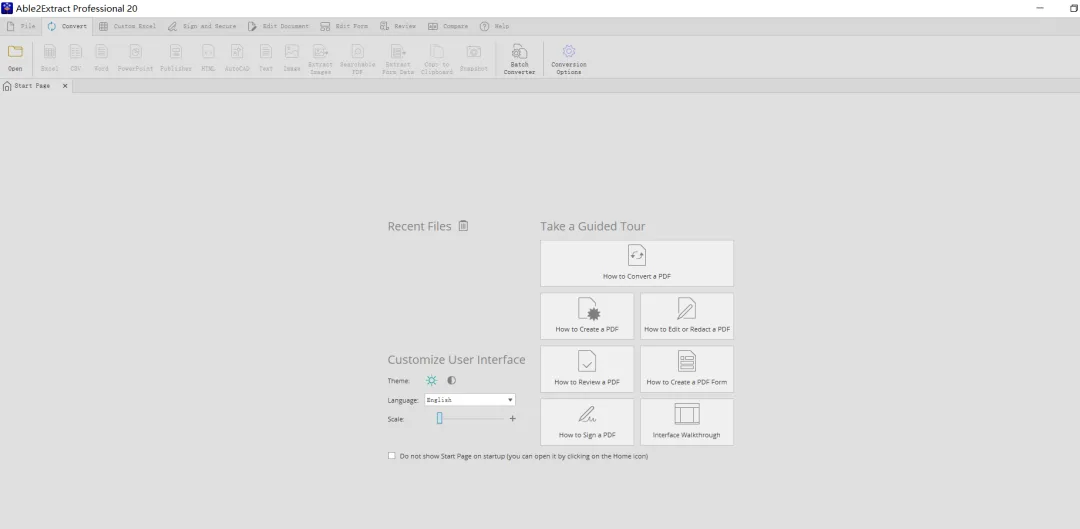This screenshot has width=1080, height=529.
Task: Increase scale with the plus button
Action: point(512,418)
